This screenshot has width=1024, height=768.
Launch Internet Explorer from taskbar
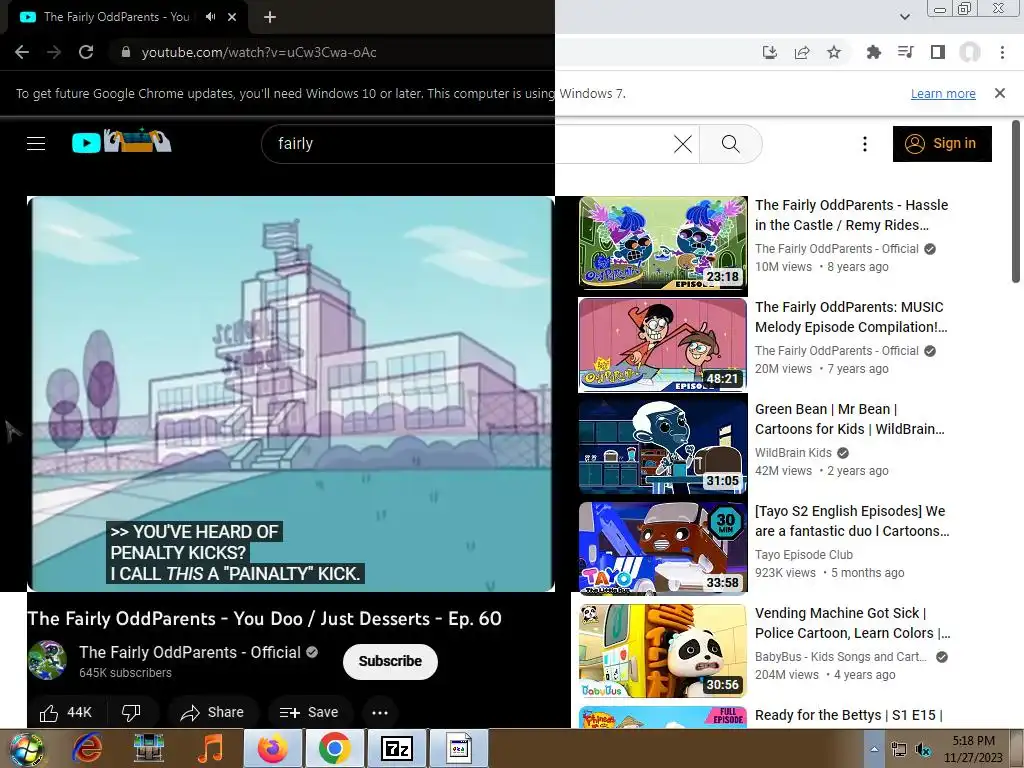pyautogui.click(x=88, y=749)
